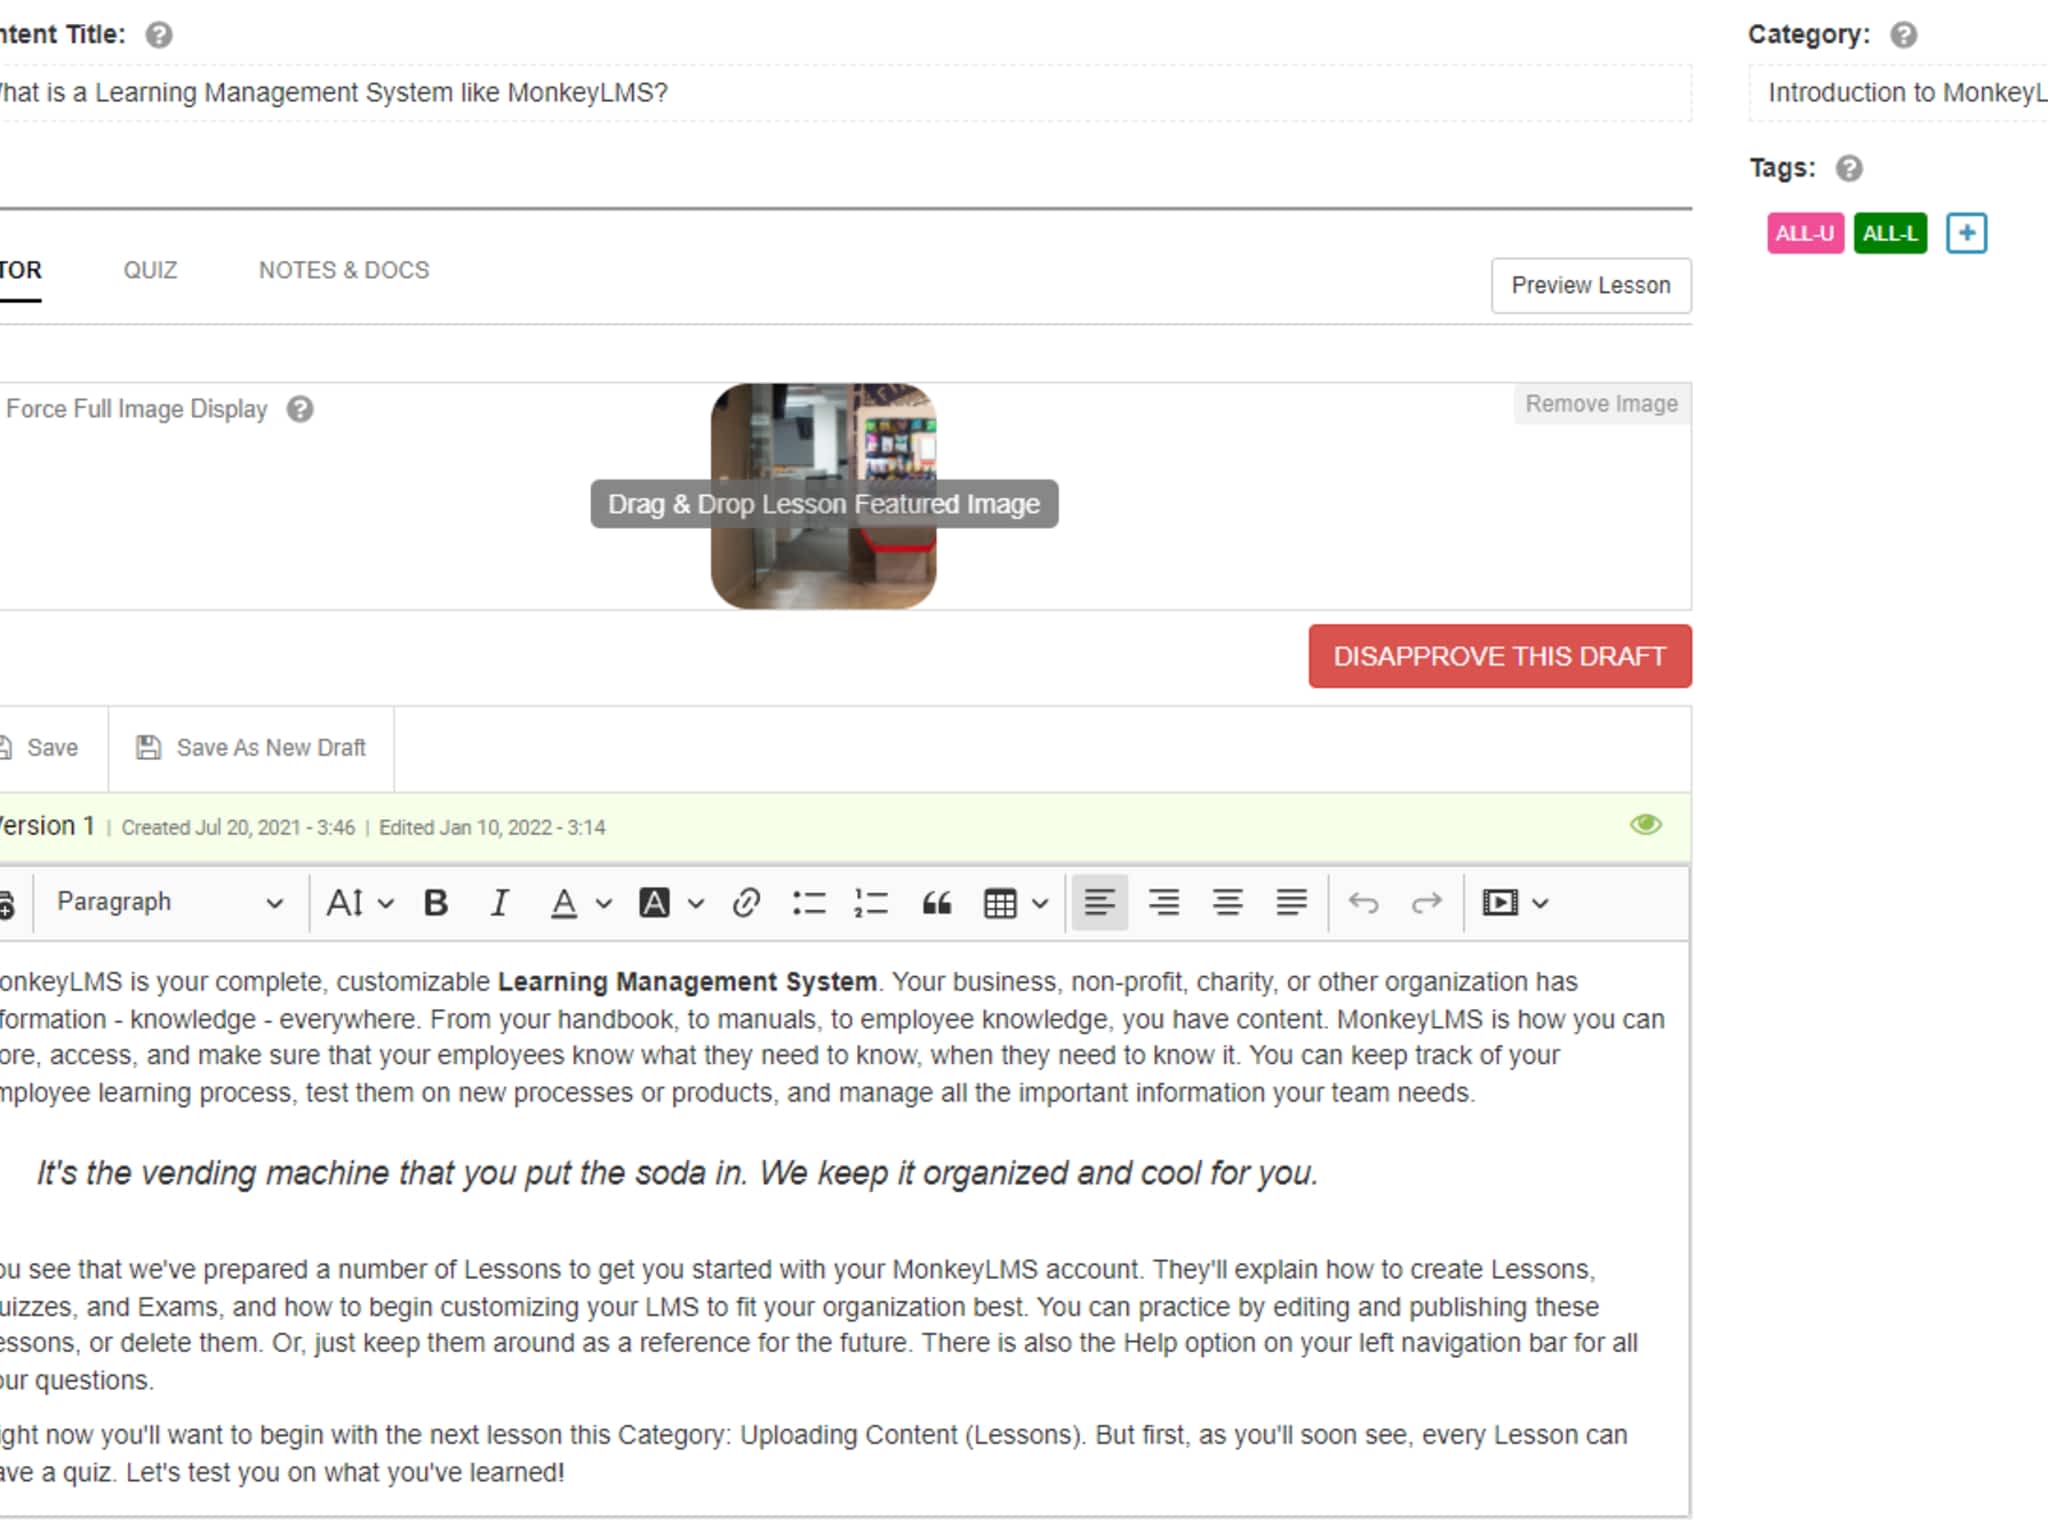Viewport: 2048px width, 1536px height.
Task: Create a numbered list
Action: 871,903
